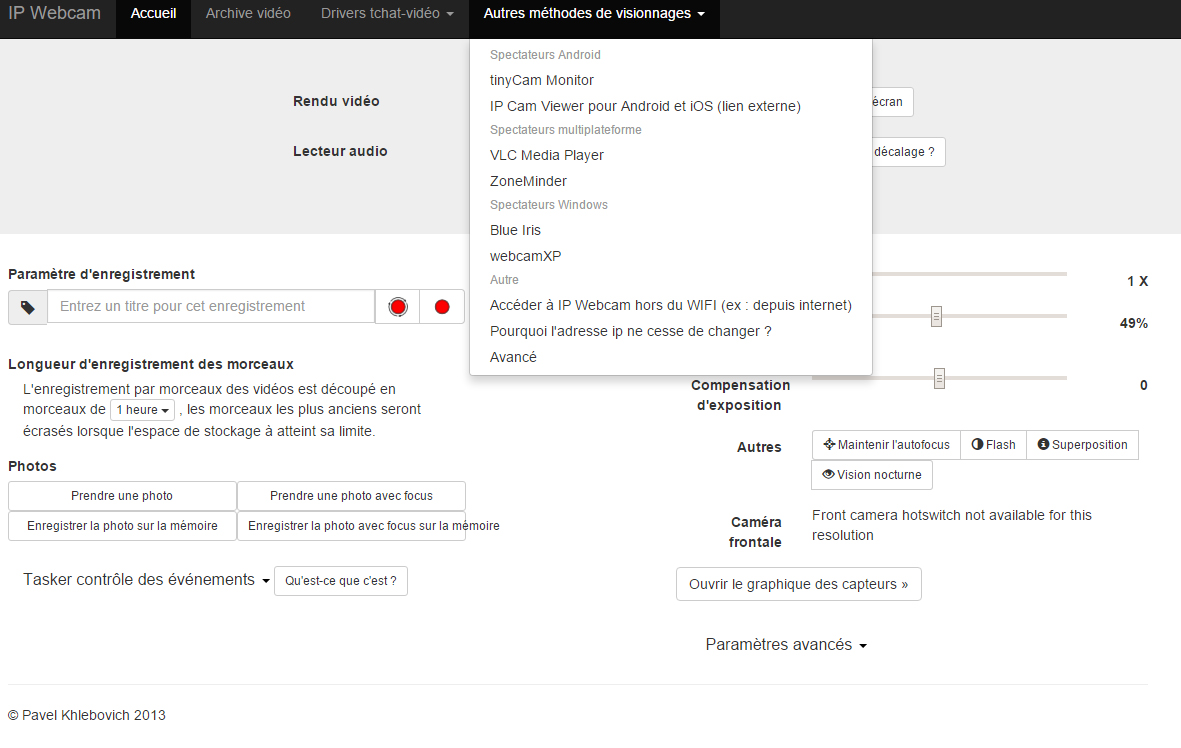Open the 1 heure chunk length dropdown

(x=142, y=410)
